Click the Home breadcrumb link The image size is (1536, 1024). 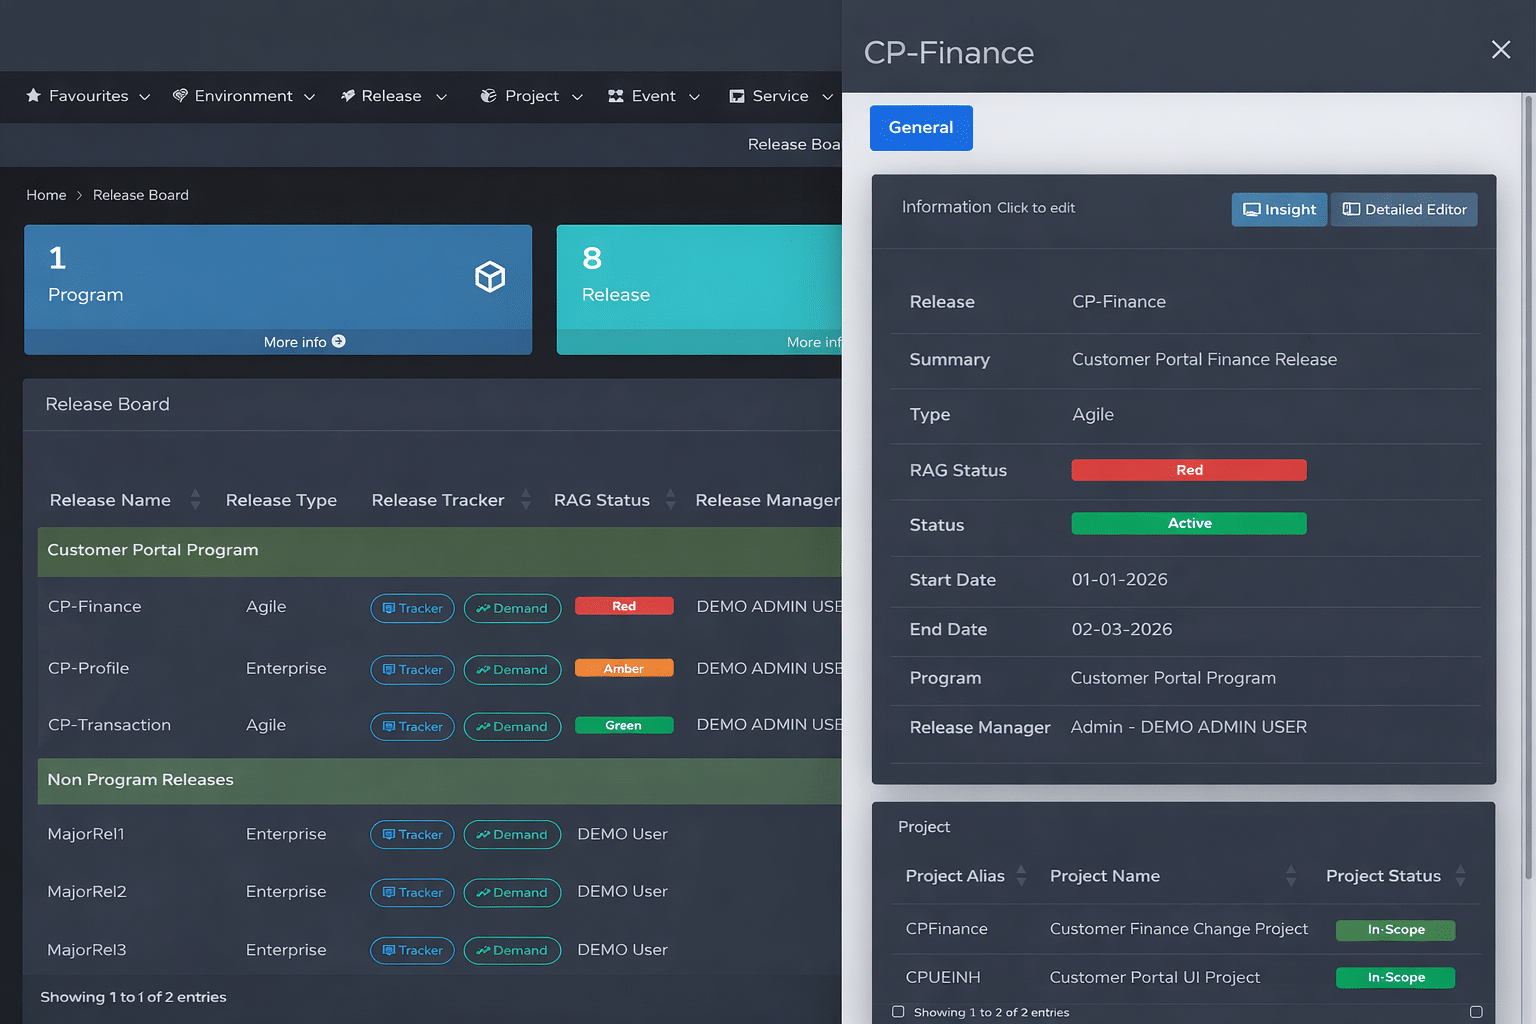pyautogui.click(x=46, y=195)
